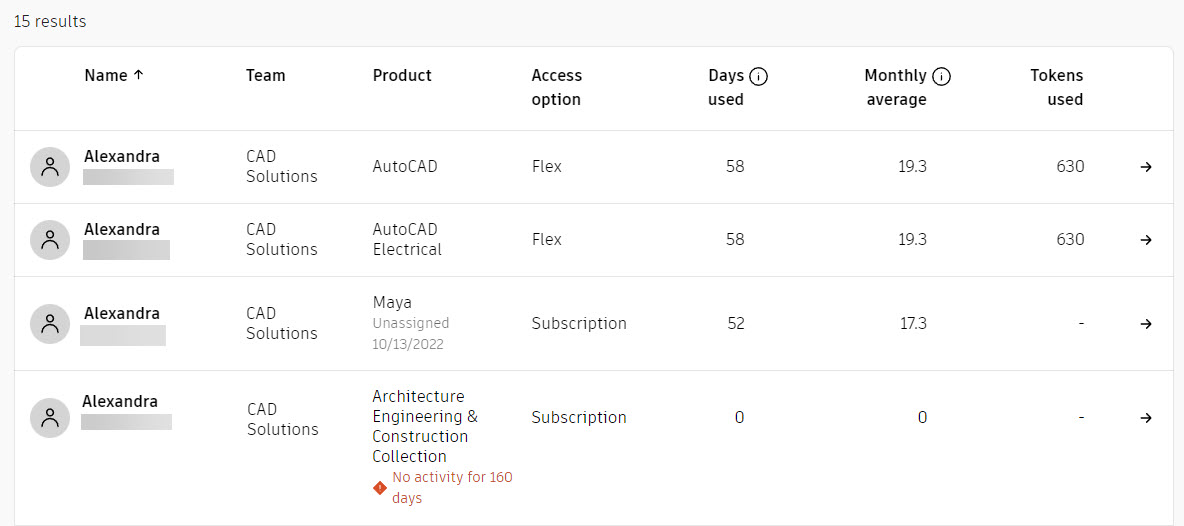Click the Monthly average info icon
The image size is (1184, 526).
pos(941,76)
